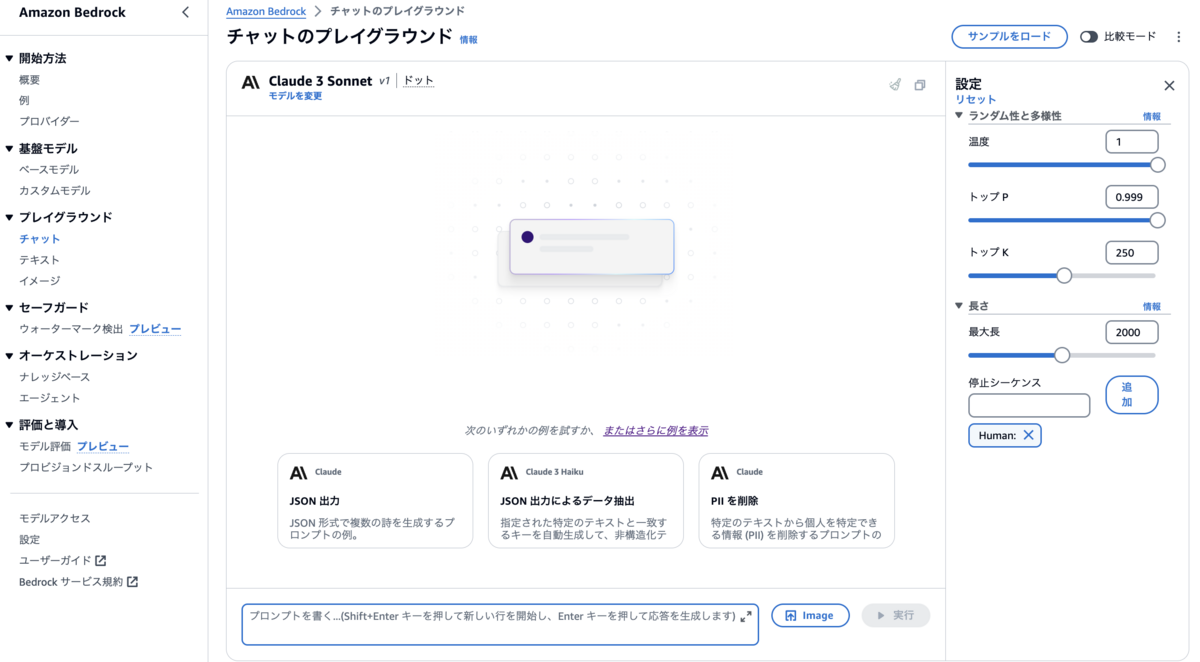Click 情報 link next to page title
This screenshot has width=1200, height=662.
click(x=468, y=40)
